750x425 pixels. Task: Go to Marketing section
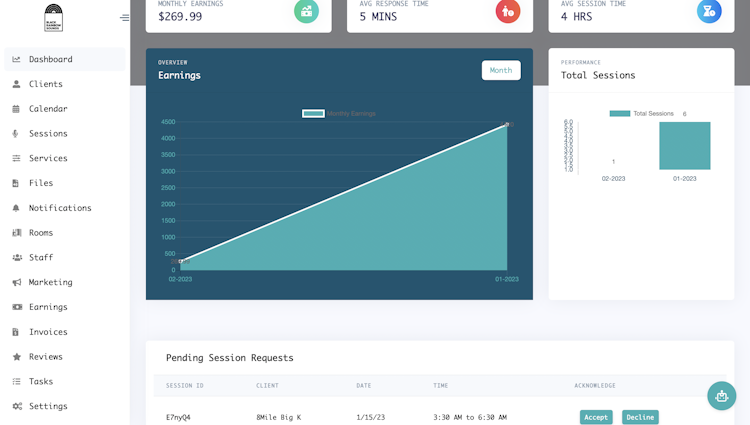[65, 282]
